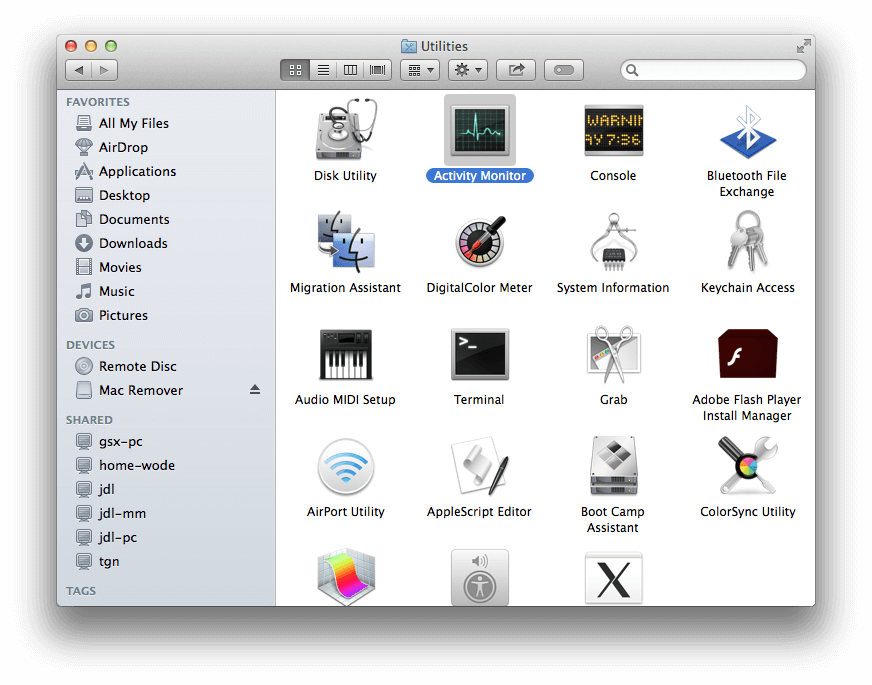Open the Audio MIDI Setup icon
This screenshot has height=685, width=872.
point(345,355)
